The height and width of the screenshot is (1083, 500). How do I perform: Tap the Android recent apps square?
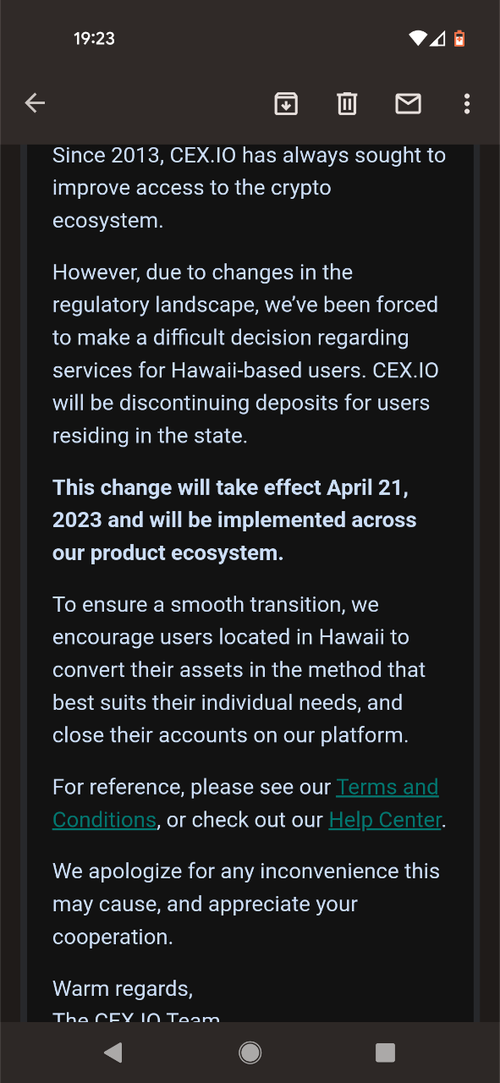(x=385, y=1052)
